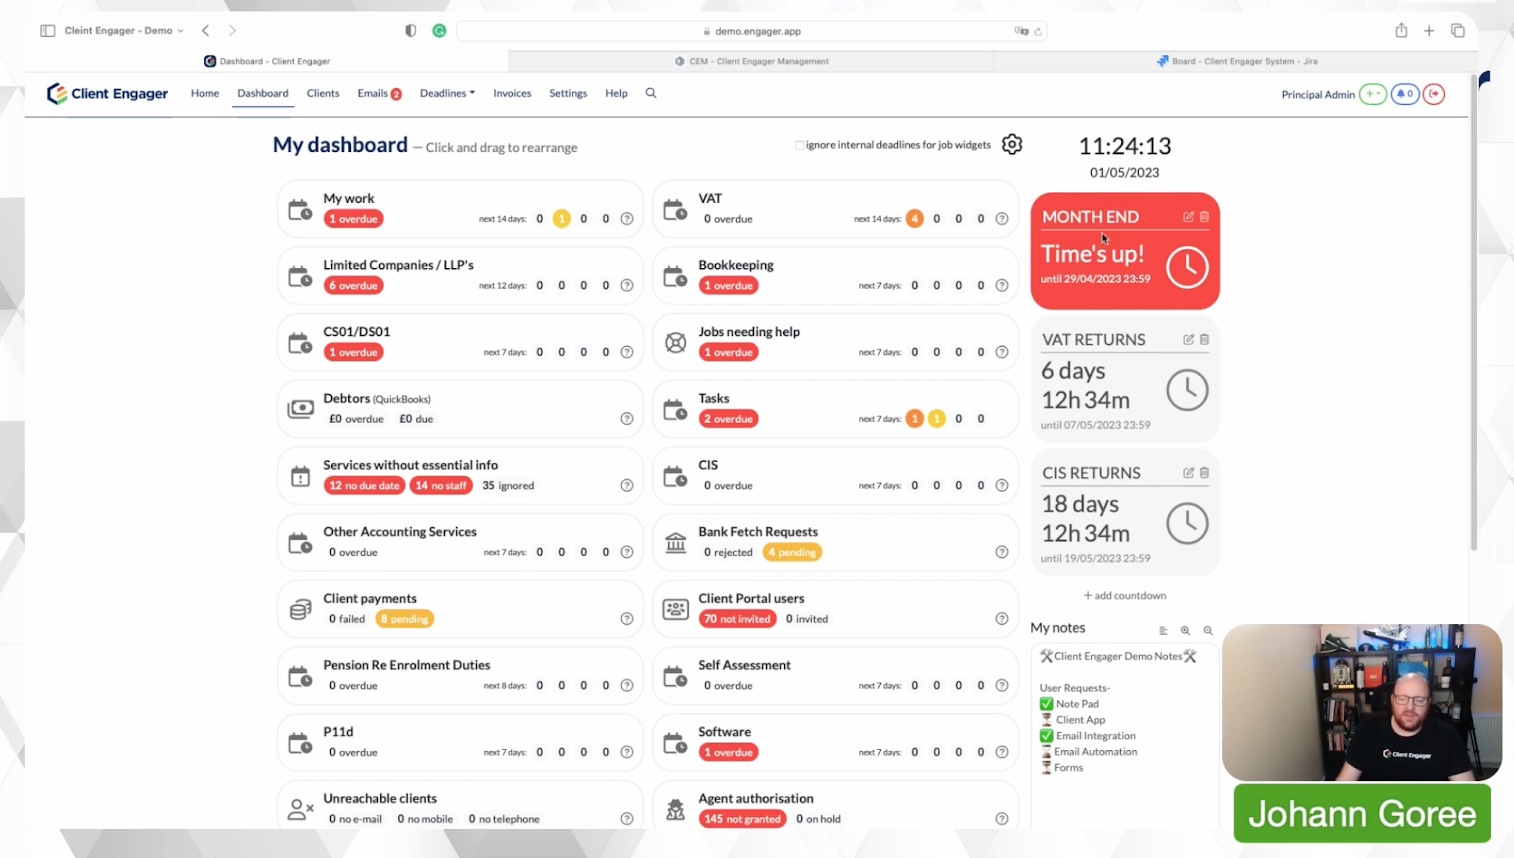The height and width of the screenshot is (858, 1514).
Task: Click the Client Engager logo
Action: click(107, 94)
